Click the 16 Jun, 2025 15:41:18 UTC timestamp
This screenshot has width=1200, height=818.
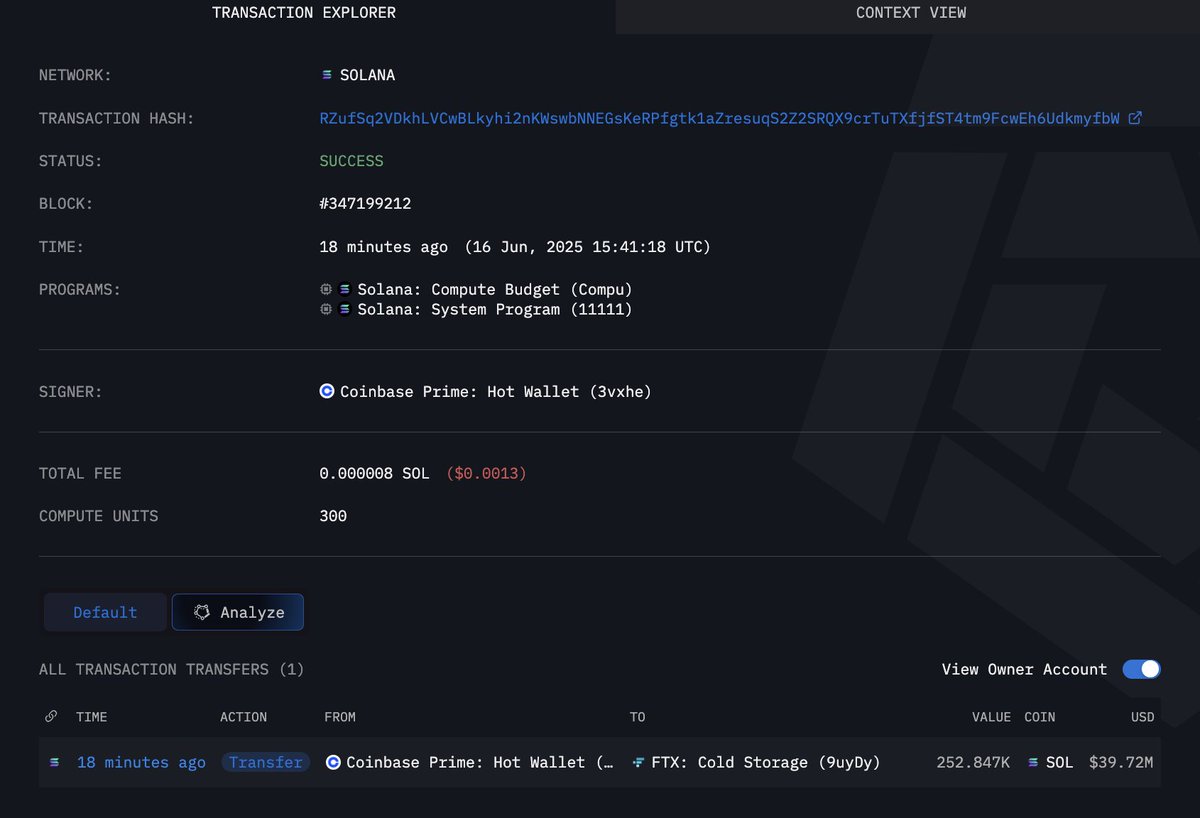click(588, 247)
